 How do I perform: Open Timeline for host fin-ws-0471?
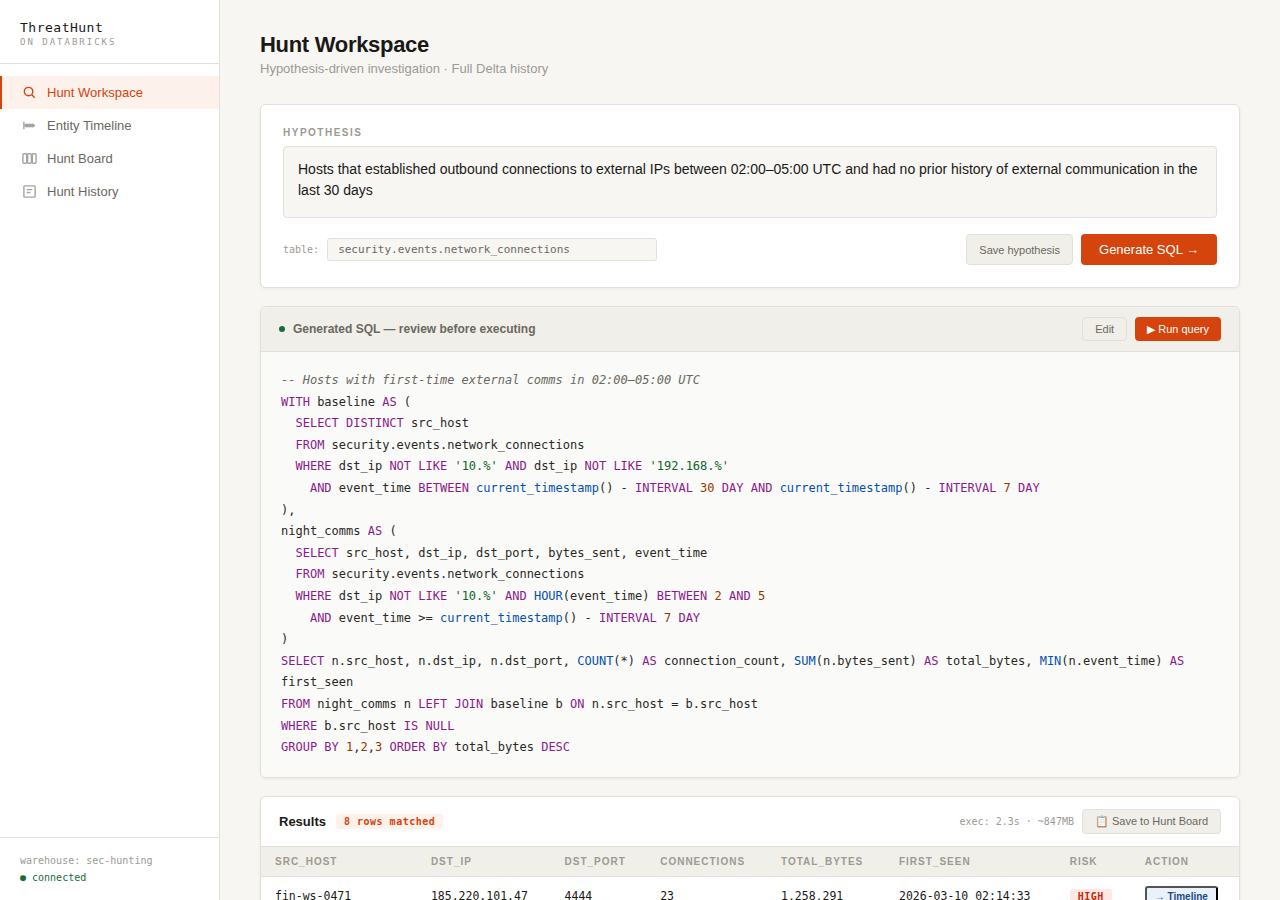point(1181,896)
